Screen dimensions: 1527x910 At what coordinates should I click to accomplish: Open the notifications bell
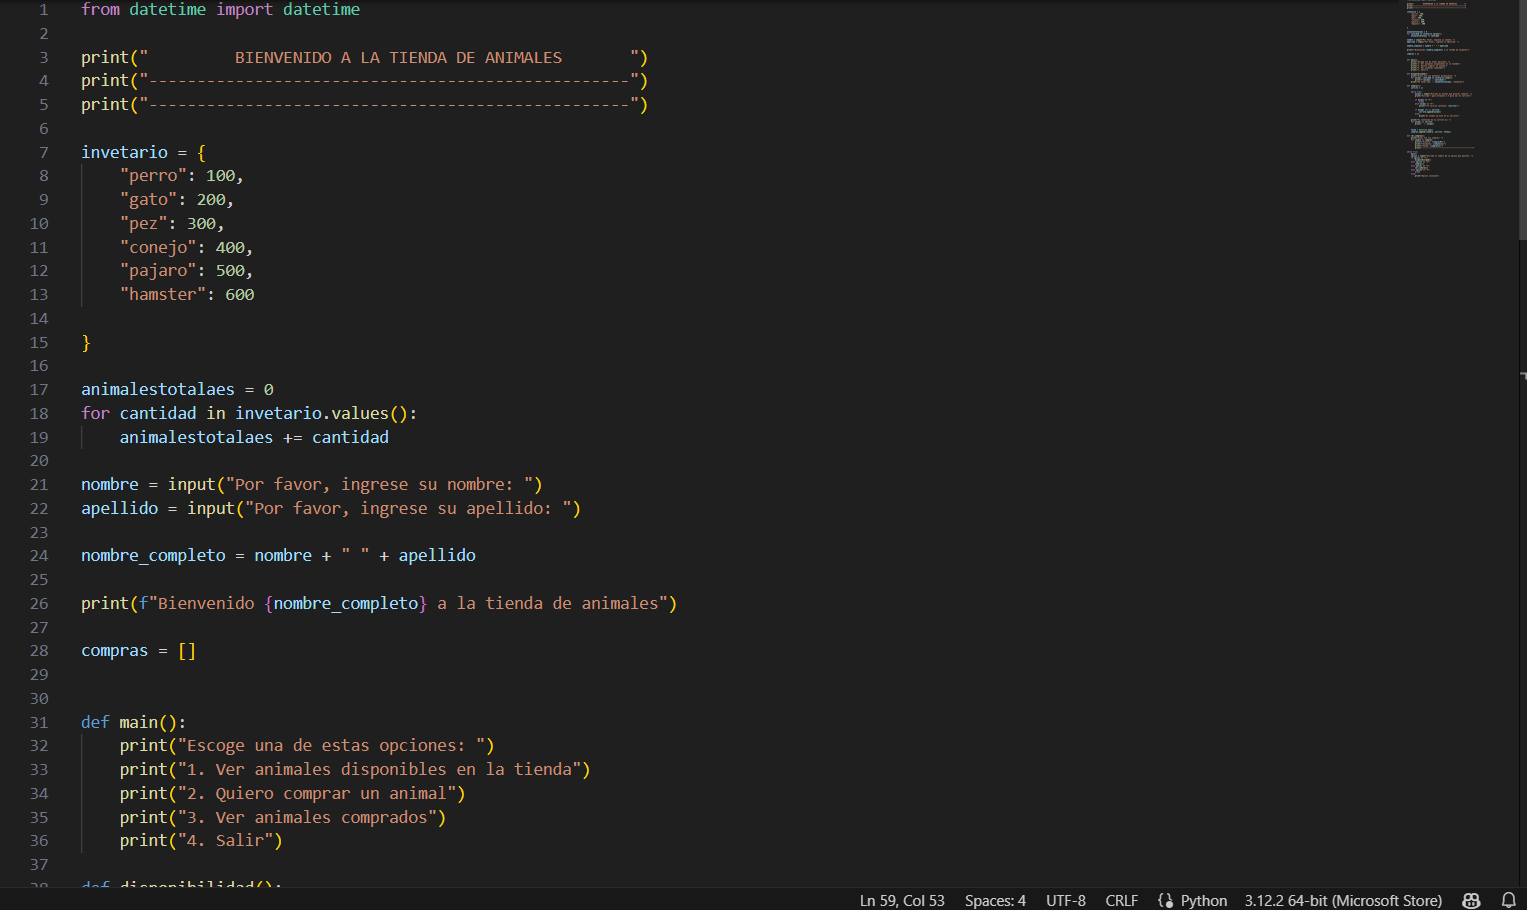pos(1509,900)
